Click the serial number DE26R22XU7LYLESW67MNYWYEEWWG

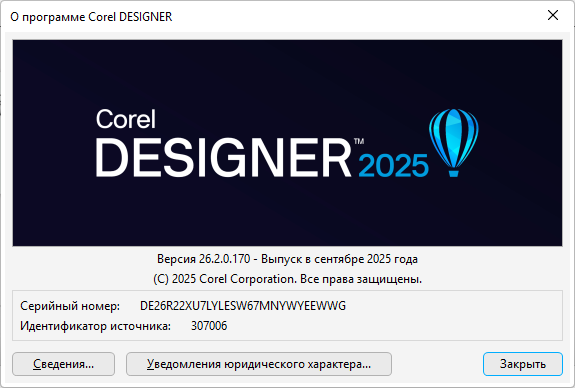243,306
